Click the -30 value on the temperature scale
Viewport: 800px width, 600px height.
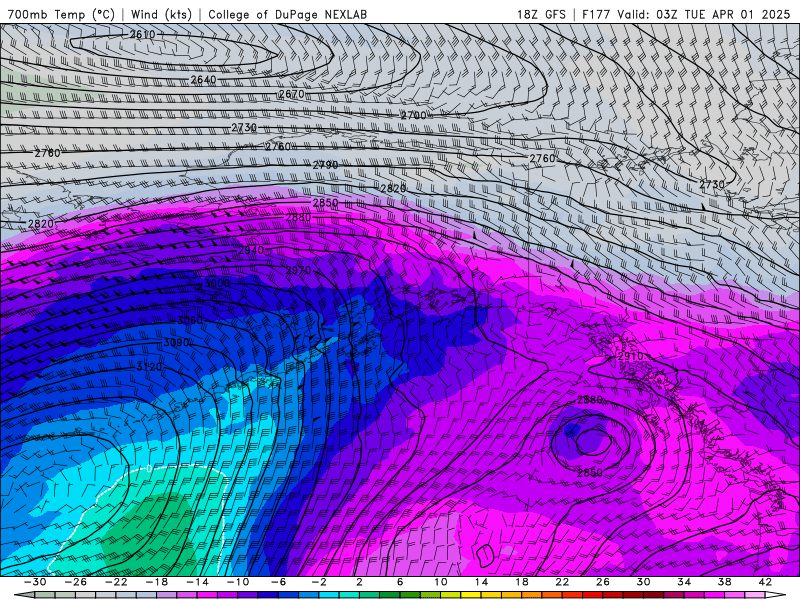35,582
